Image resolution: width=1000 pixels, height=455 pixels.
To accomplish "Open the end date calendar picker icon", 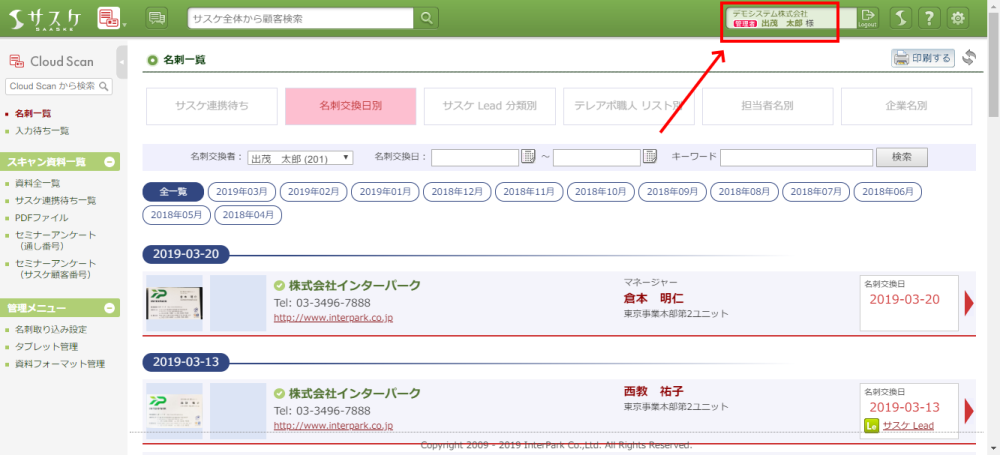I will (650, 156).
